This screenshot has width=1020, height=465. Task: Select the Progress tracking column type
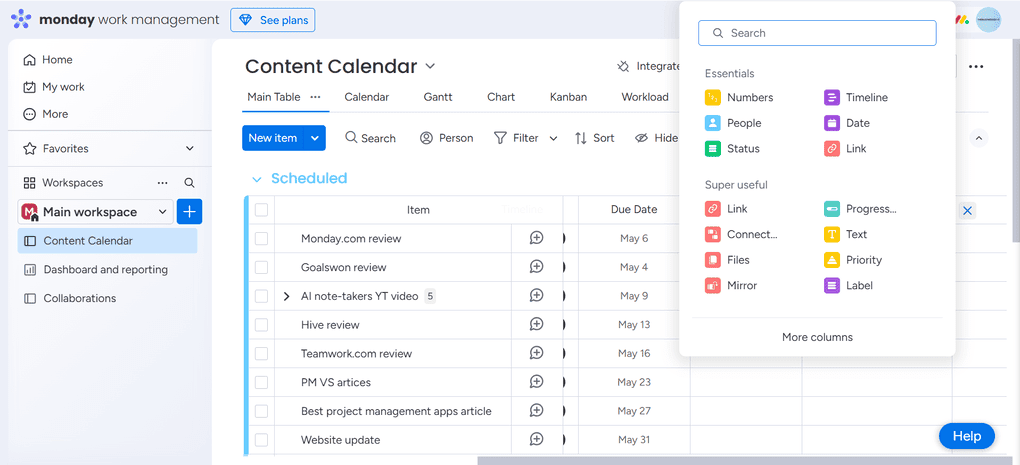click(860, 209)
